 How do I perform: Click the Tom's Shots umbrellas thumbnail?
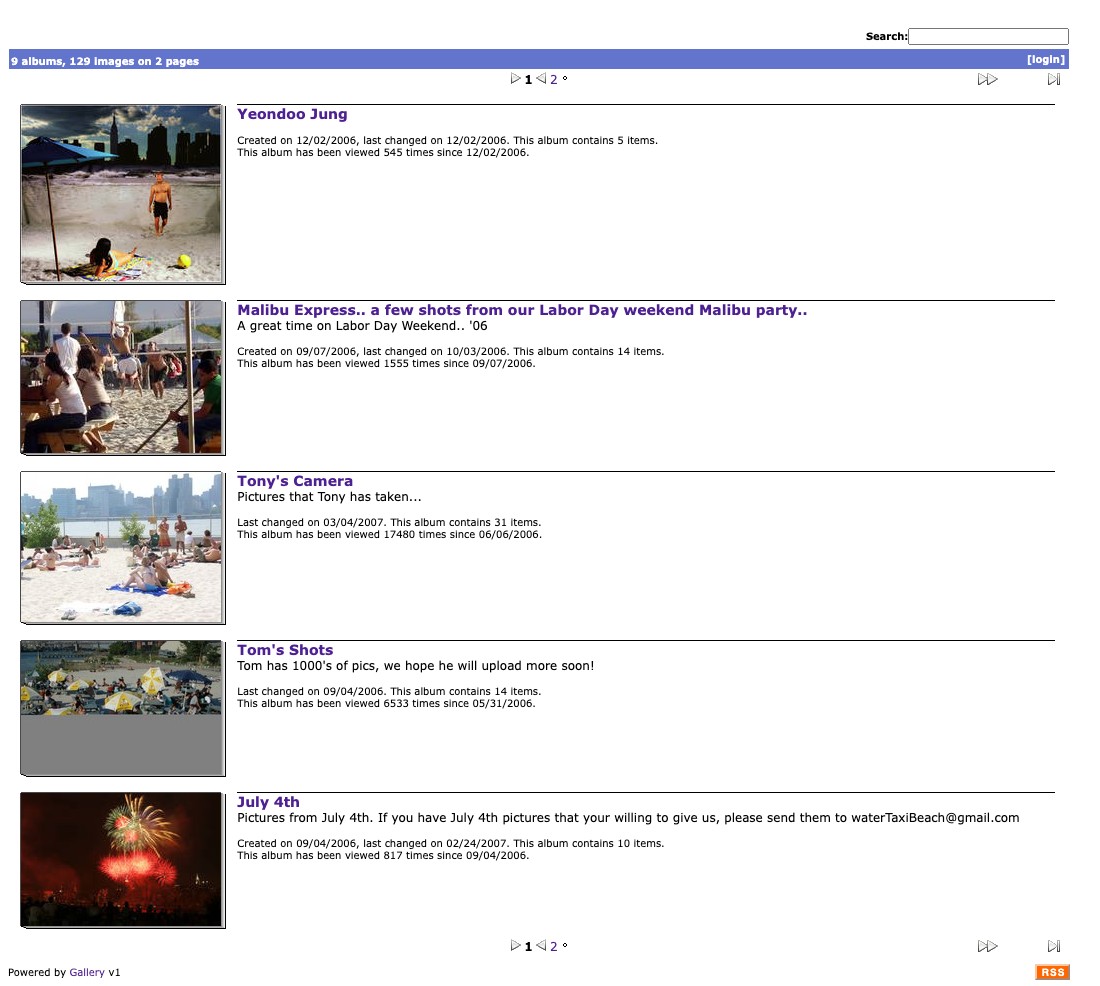click(122, 708)
